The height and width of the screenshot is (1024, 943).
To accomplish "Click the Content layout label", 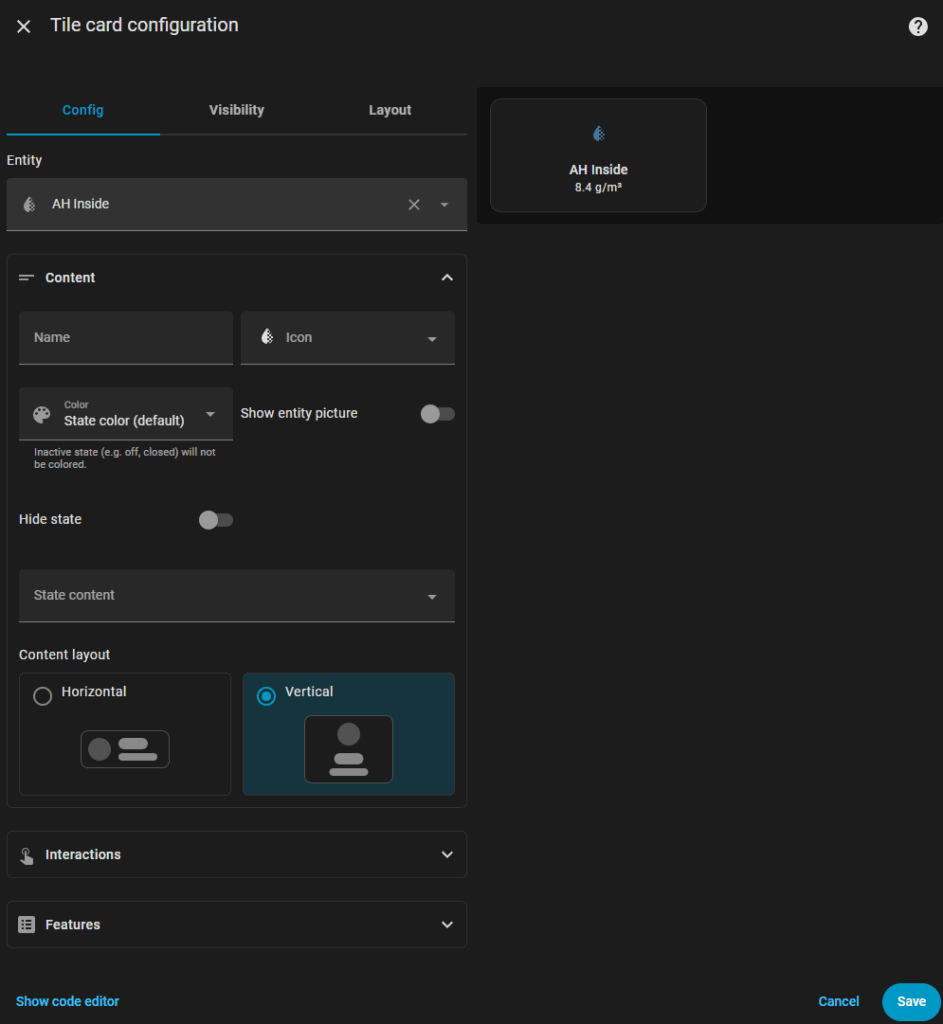I will pos(64,654).
